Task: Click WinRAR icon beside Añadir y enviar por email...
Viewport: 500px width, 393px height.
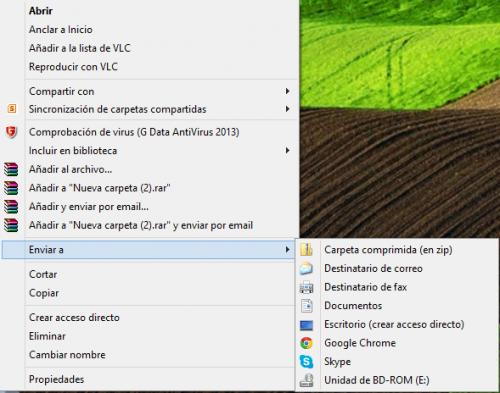Action: click(x=11, y=207)
